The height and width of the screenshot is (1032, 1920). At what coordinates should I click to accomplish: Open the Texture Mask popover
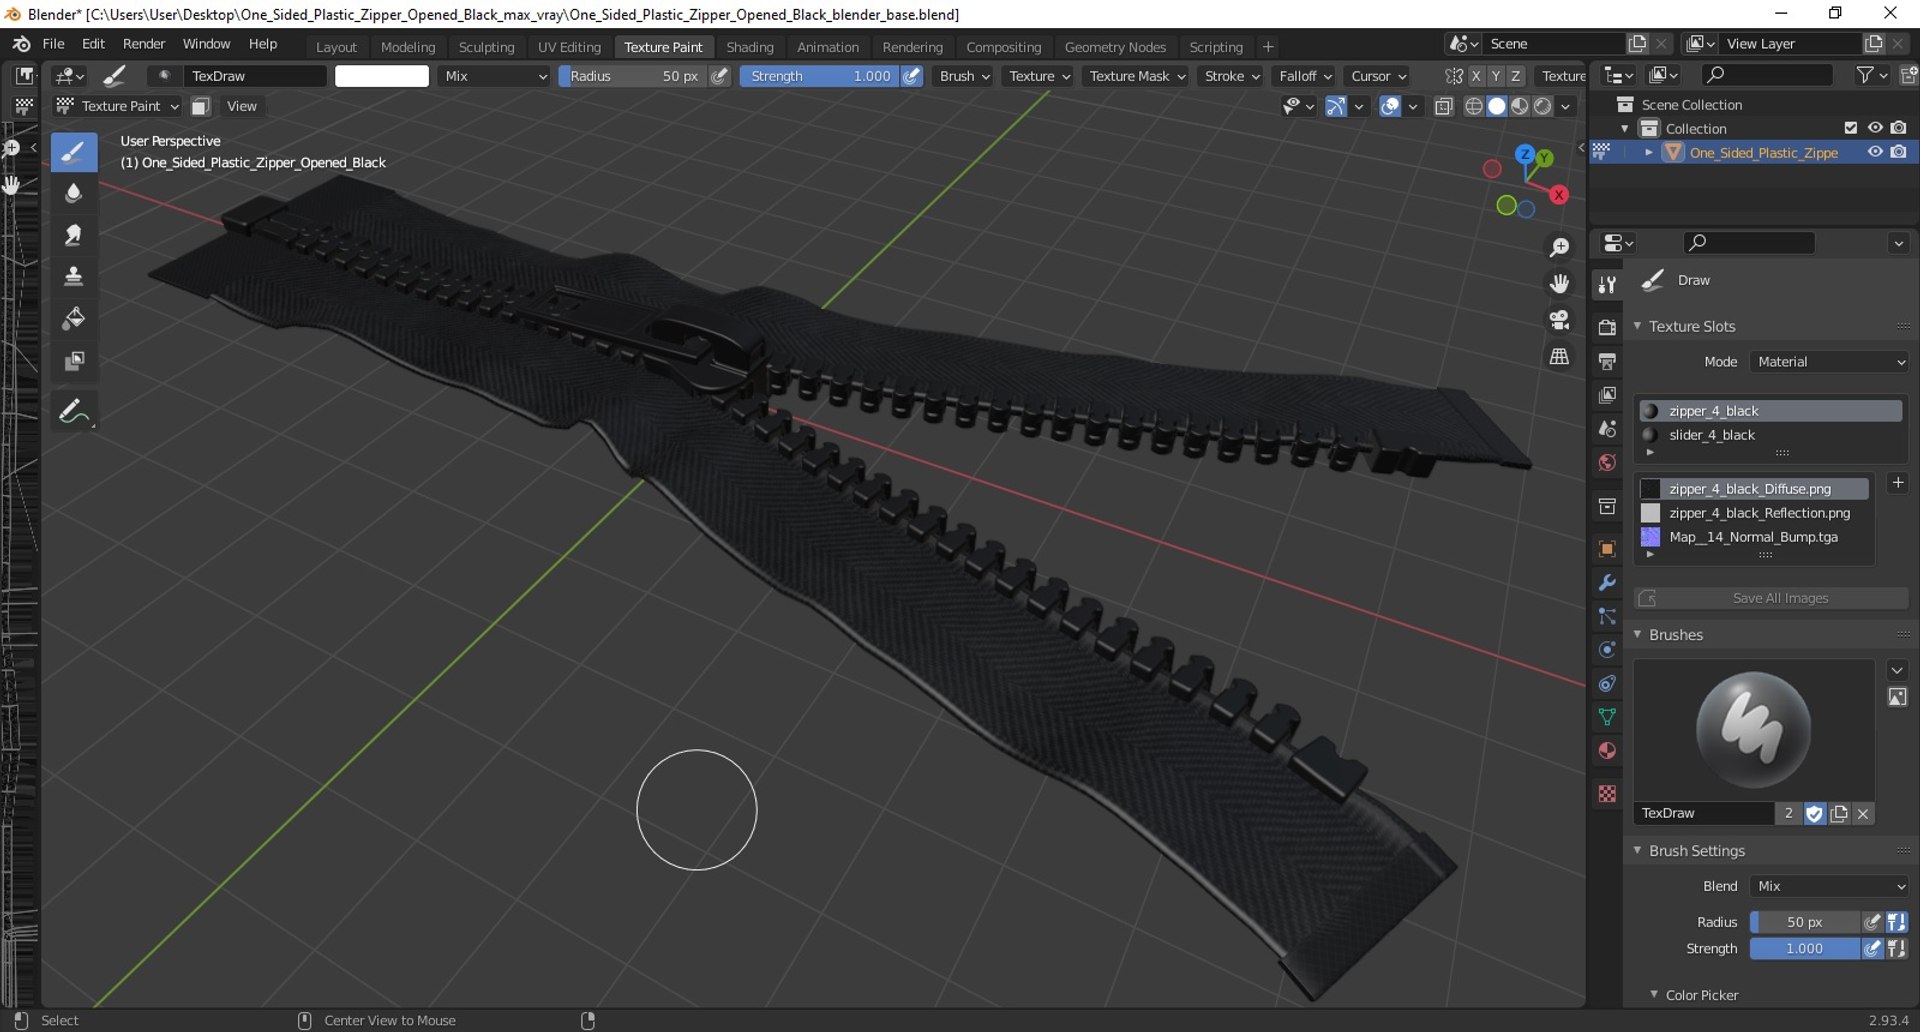coord(1137,76)
